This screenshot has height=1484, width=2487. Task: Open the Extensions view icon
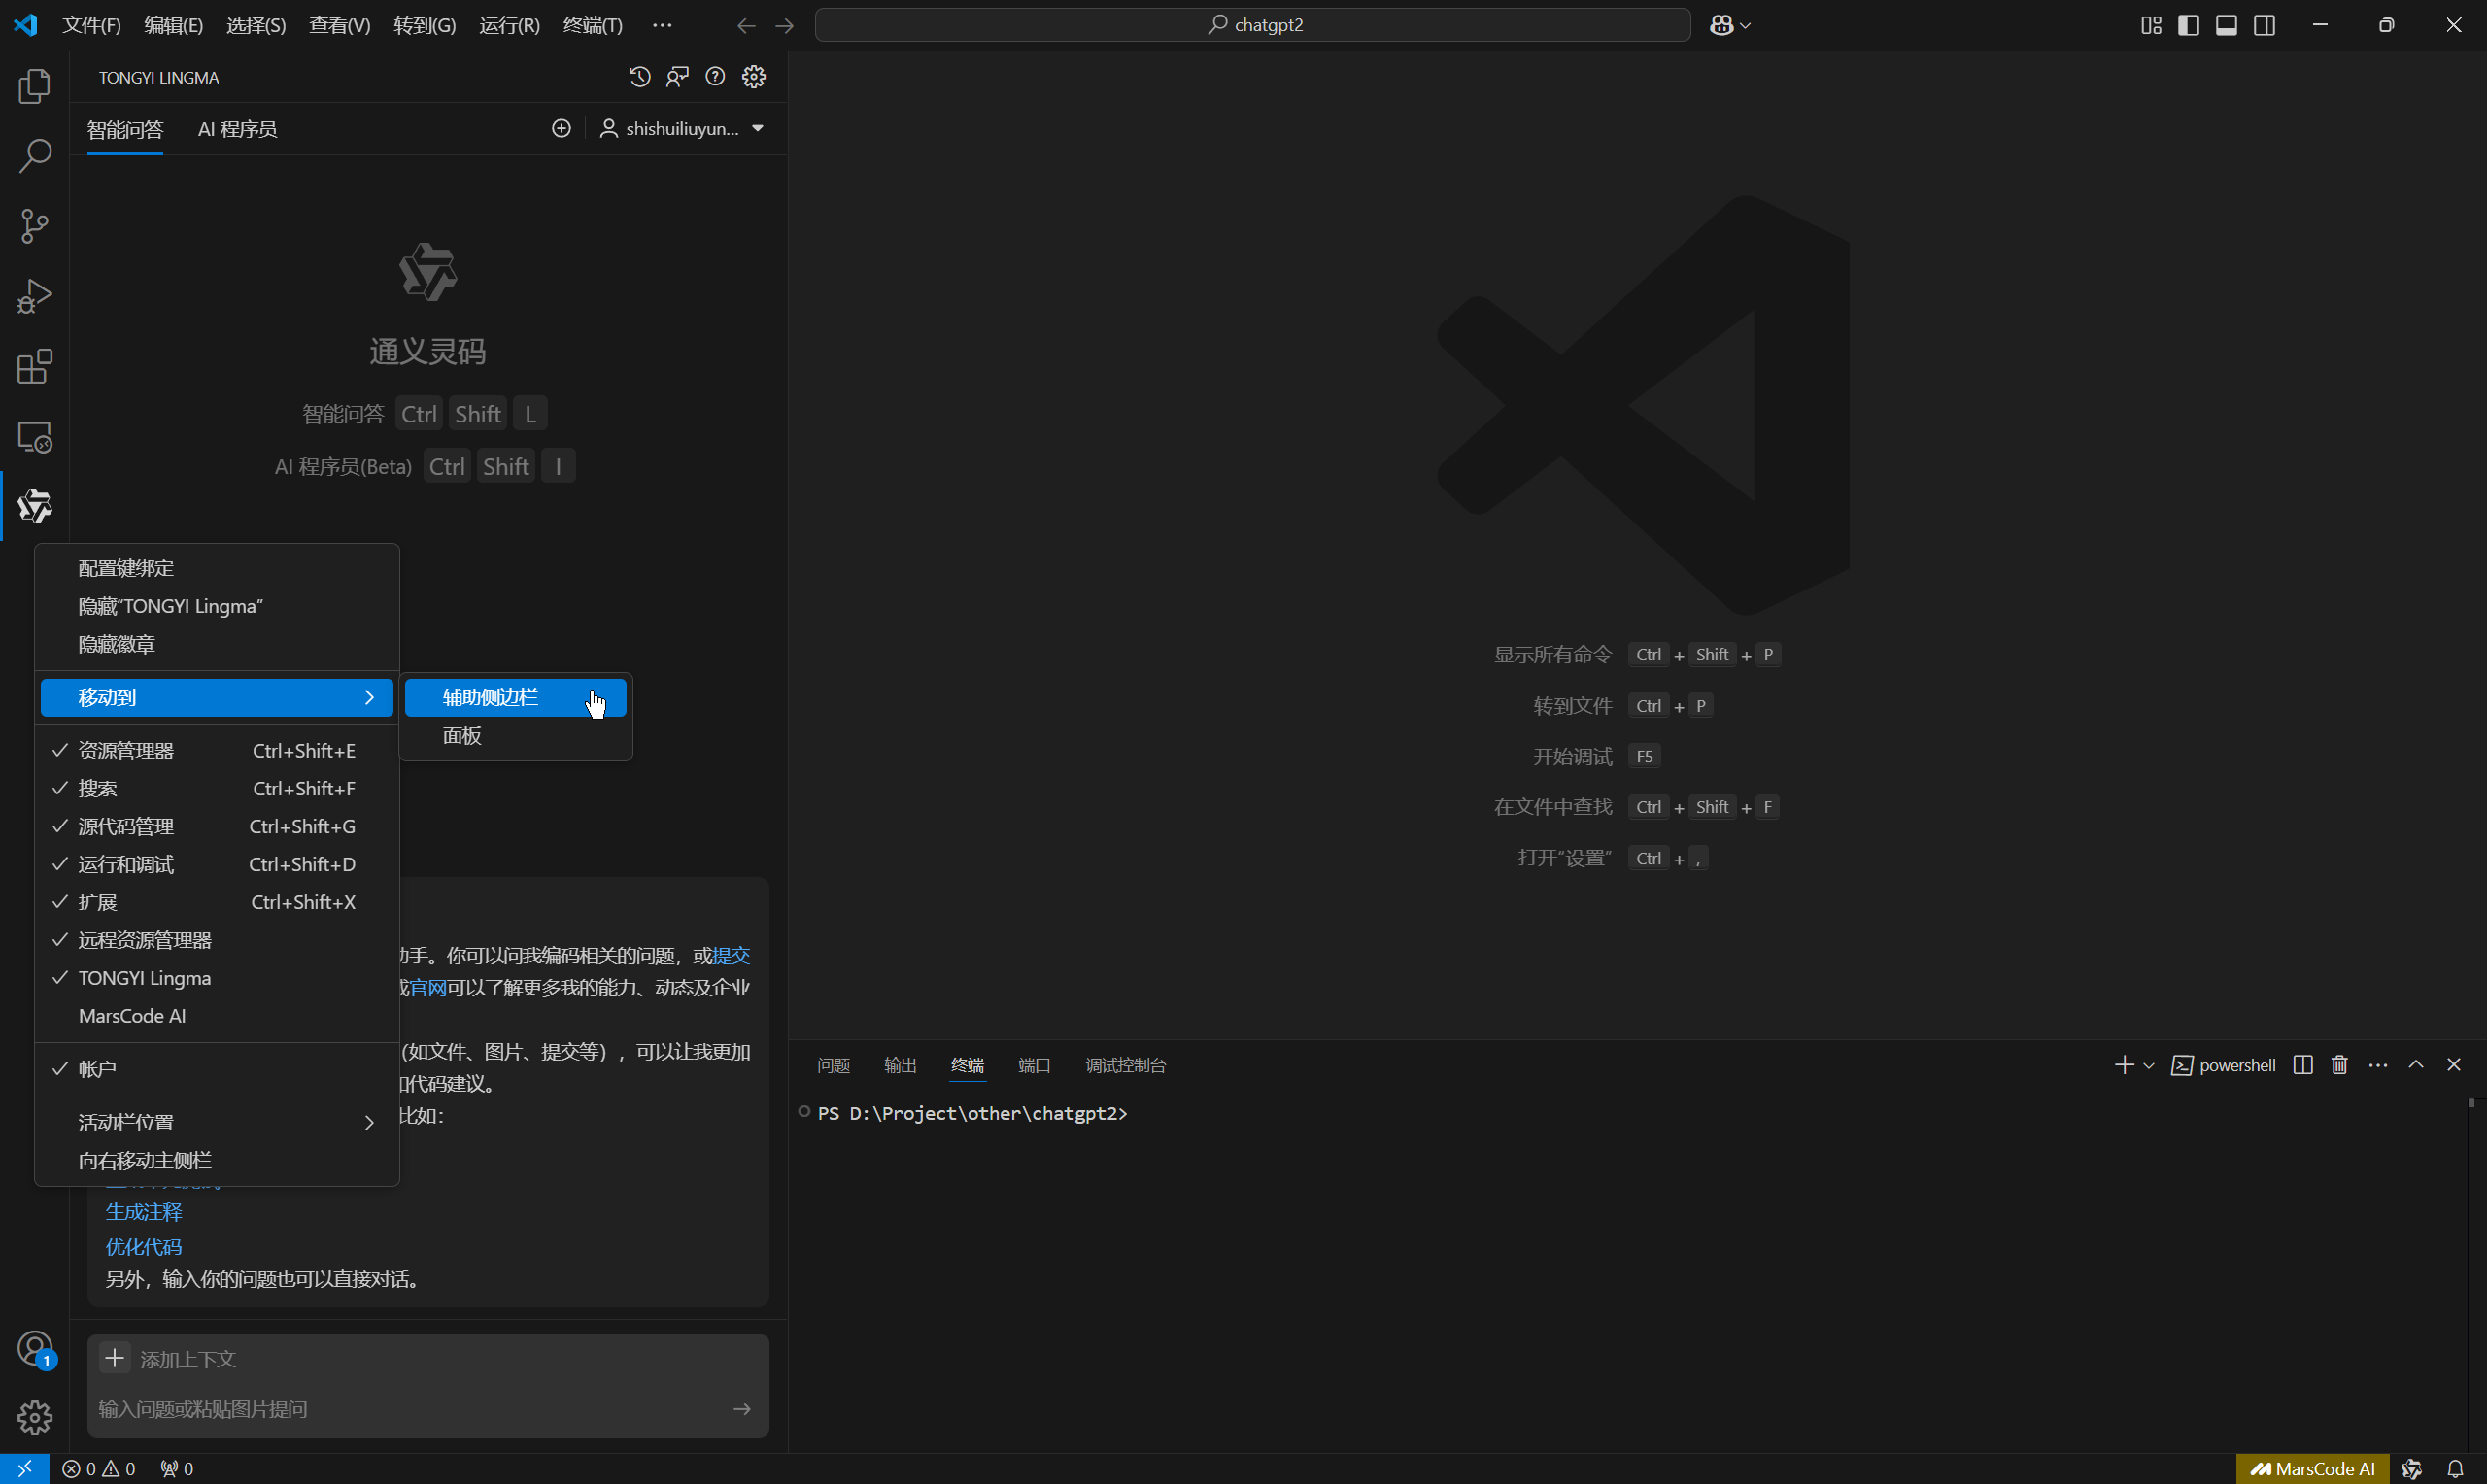(34, 367)
